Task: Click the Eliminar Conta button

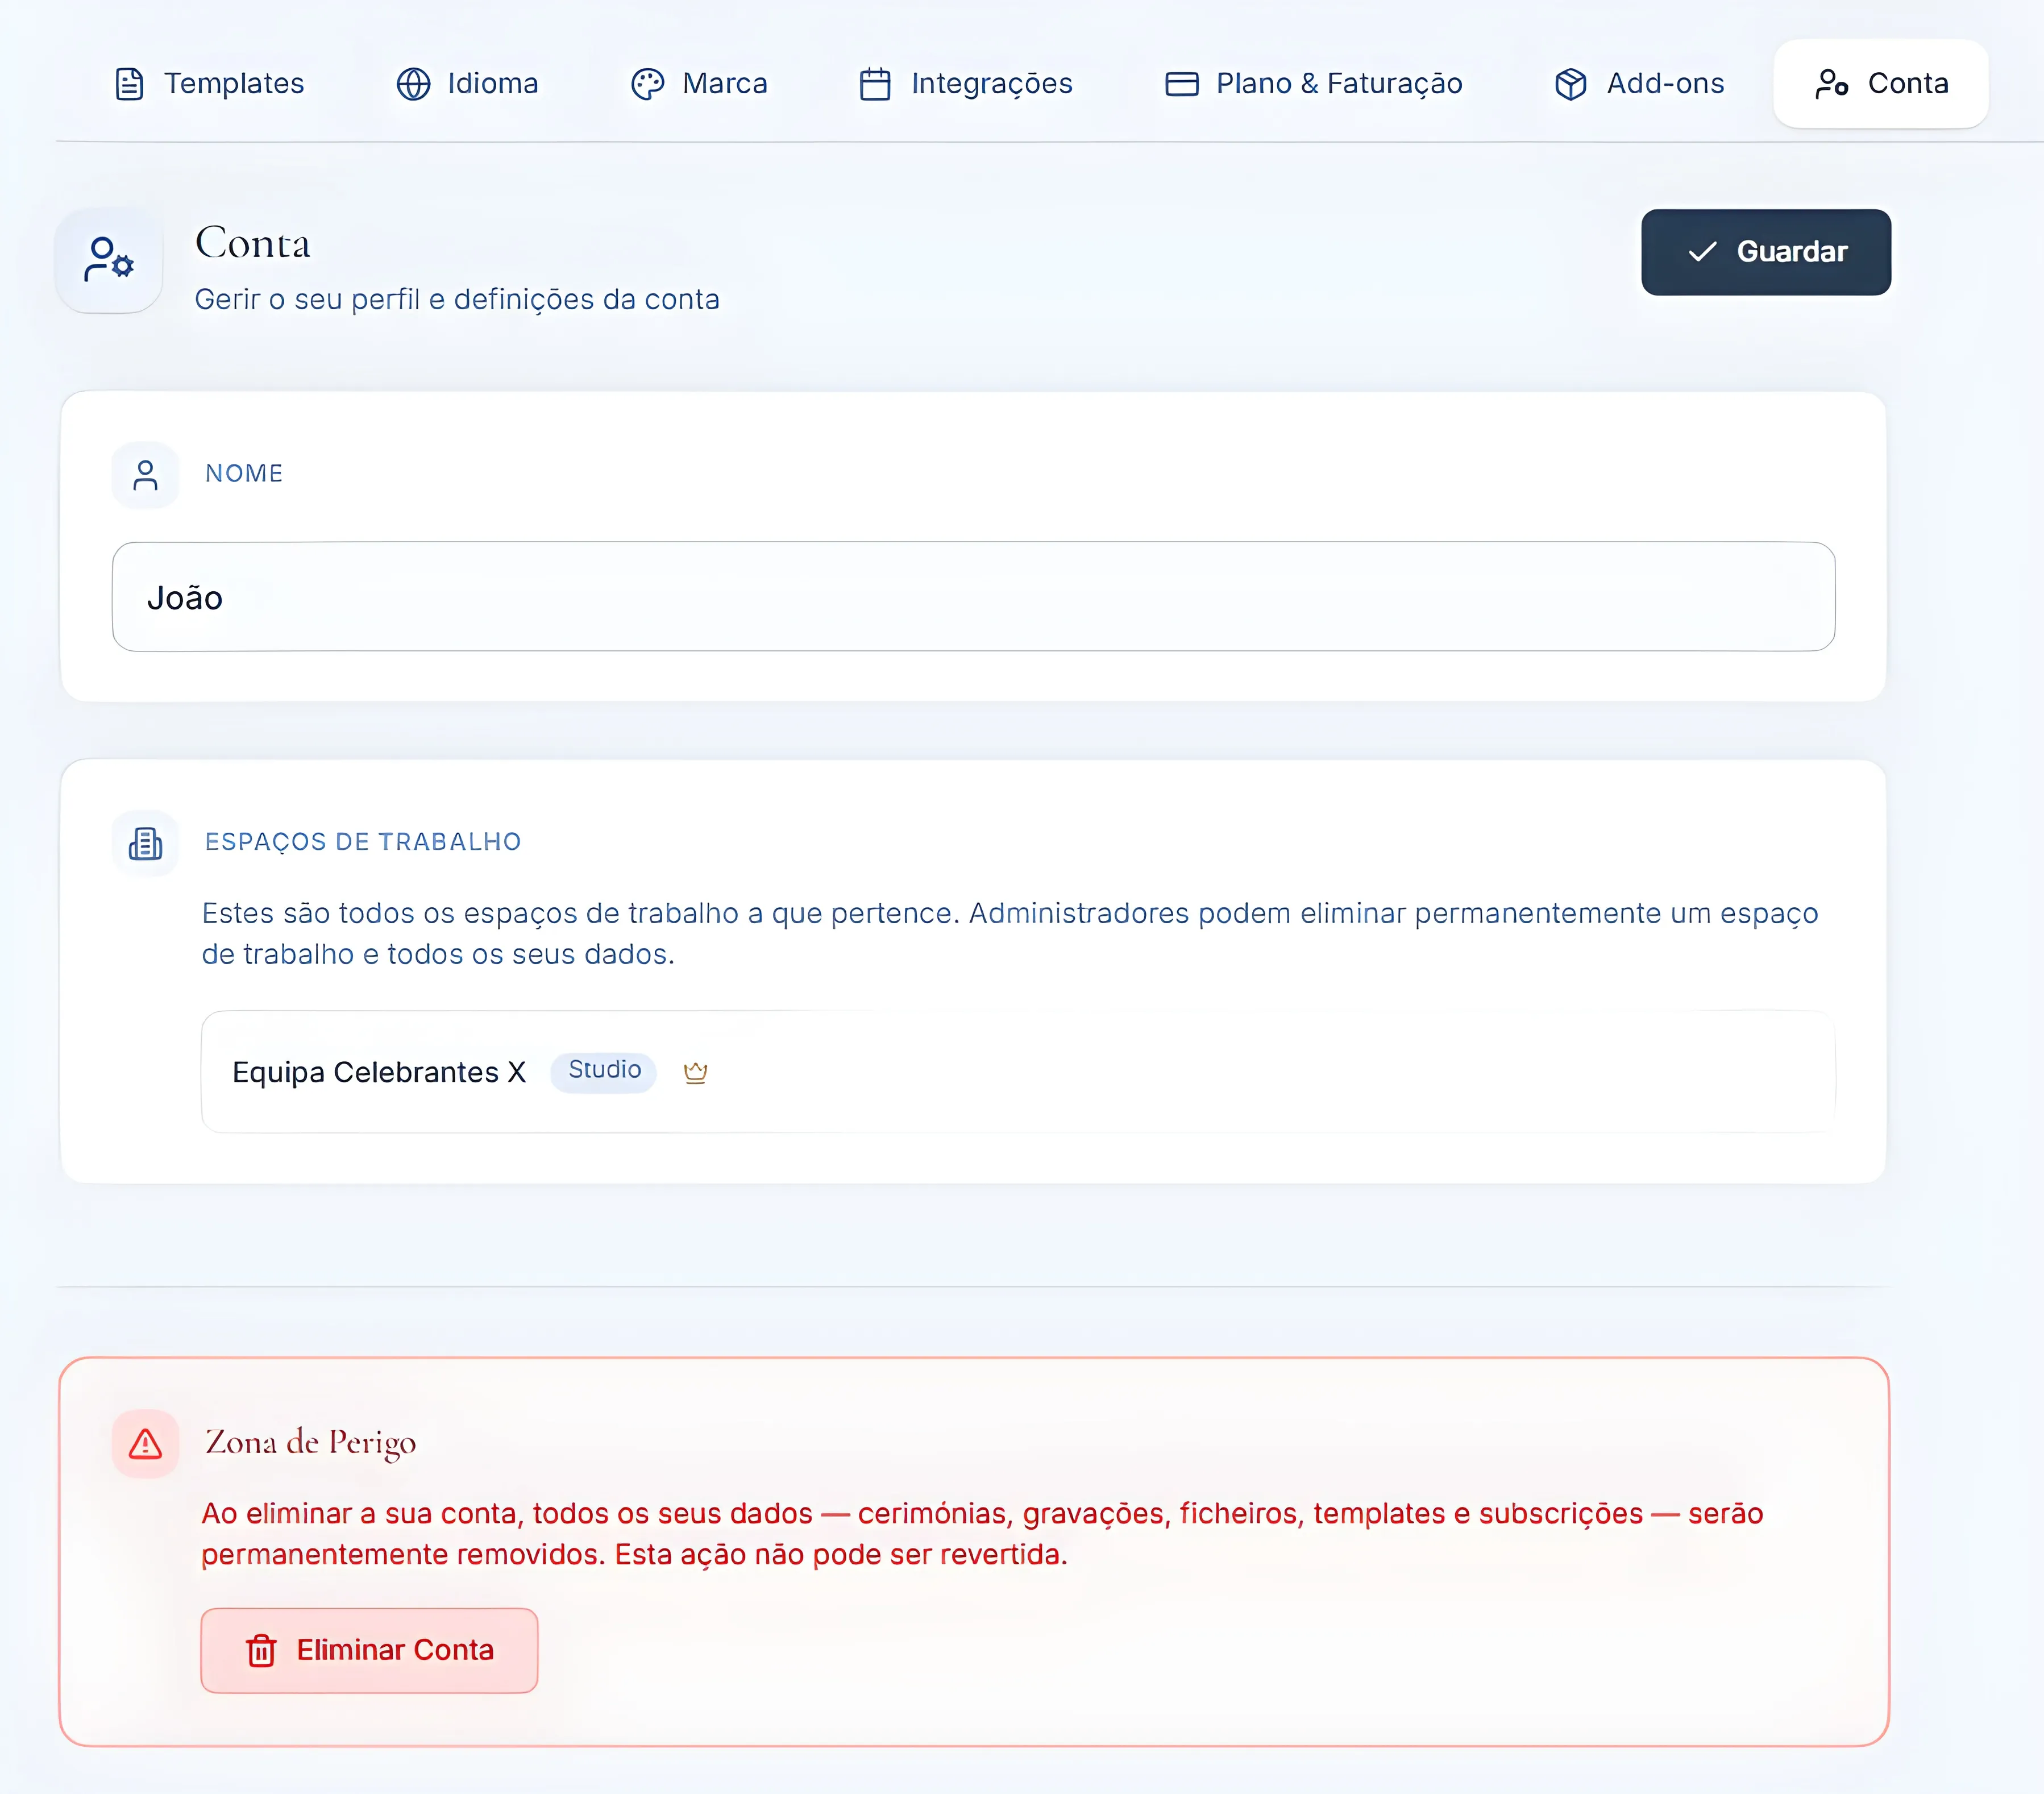Action: [x=369, y=1650]
